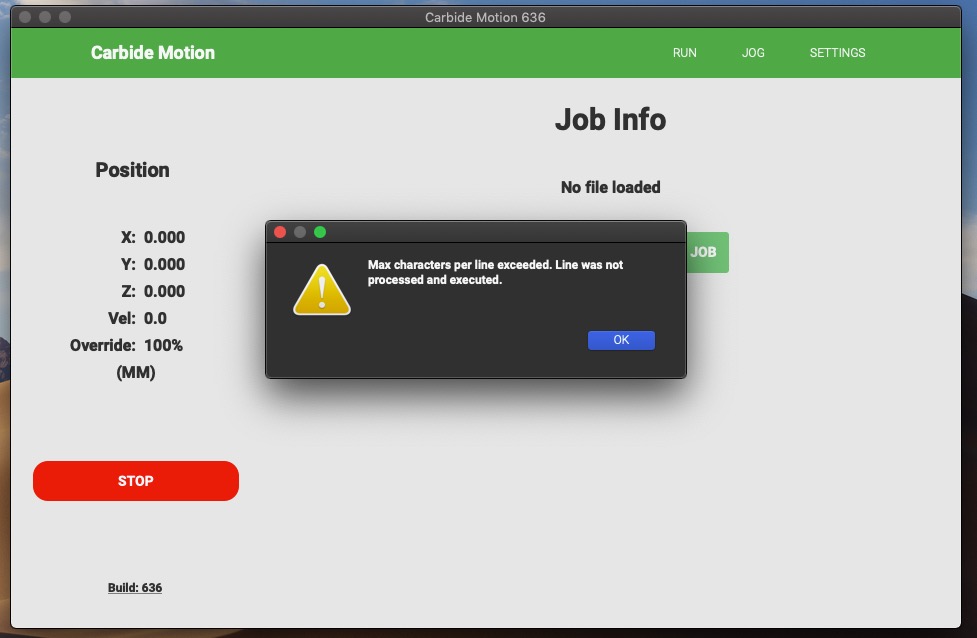Click the partially hidden green JOB button

point(707,252)
